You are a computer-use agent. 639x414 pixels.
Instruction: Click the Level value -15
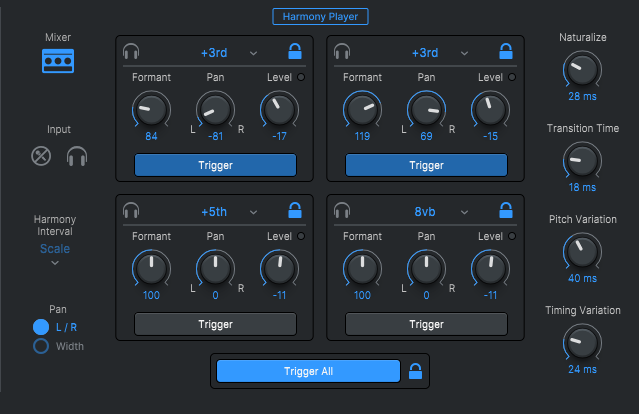pyautogui.click(x=491, y=136)
